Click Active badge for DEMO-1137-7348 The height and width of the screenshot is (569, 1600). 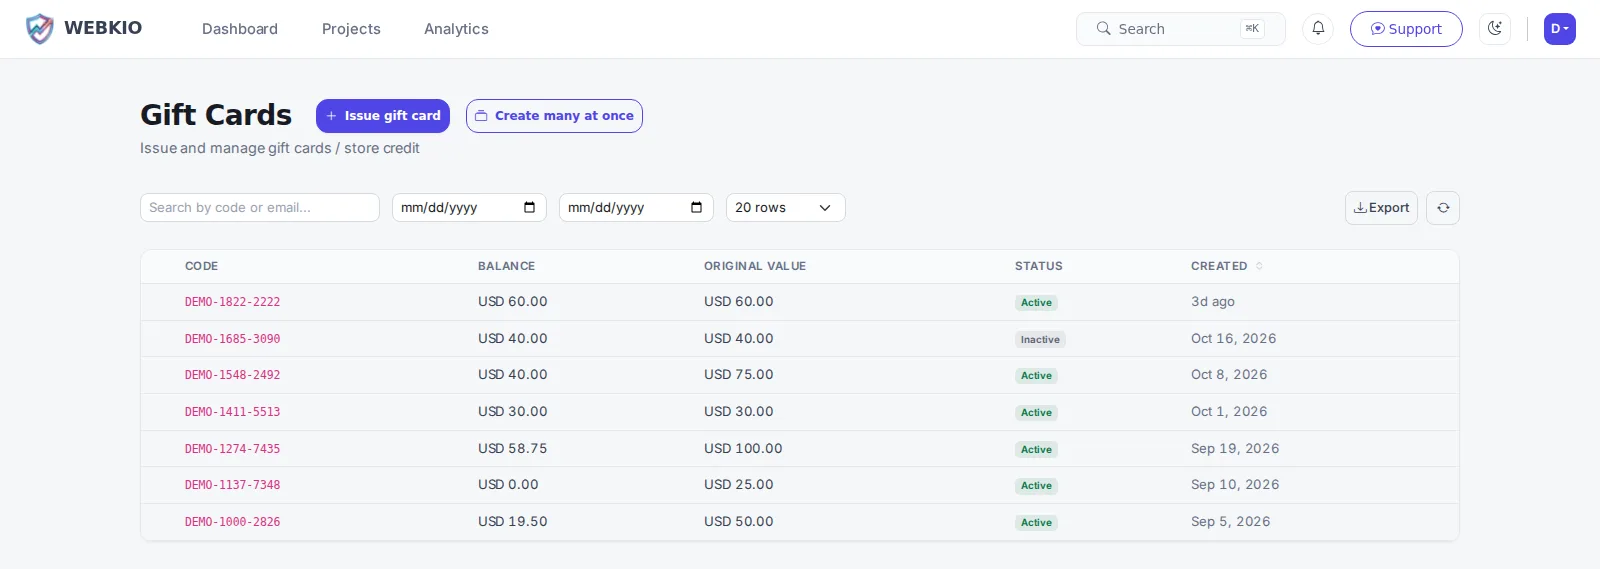pyautogui.click(x=1036, y=485)
